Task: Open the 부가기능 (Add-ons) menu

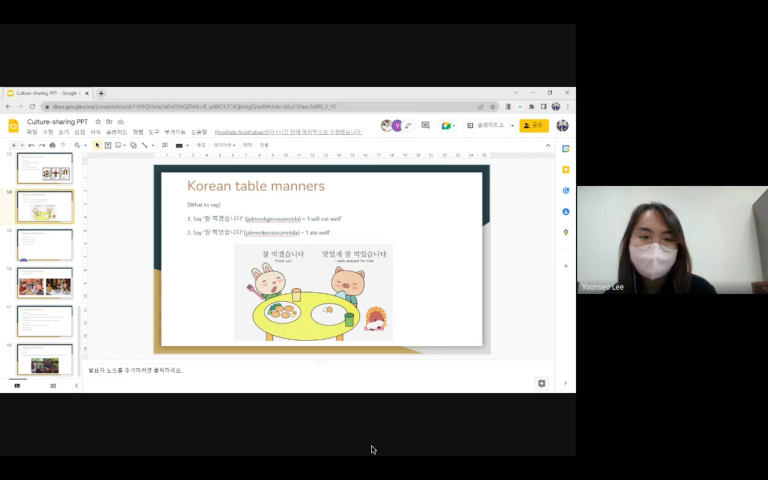Action: pyautogui.click(x=175, y=132)
